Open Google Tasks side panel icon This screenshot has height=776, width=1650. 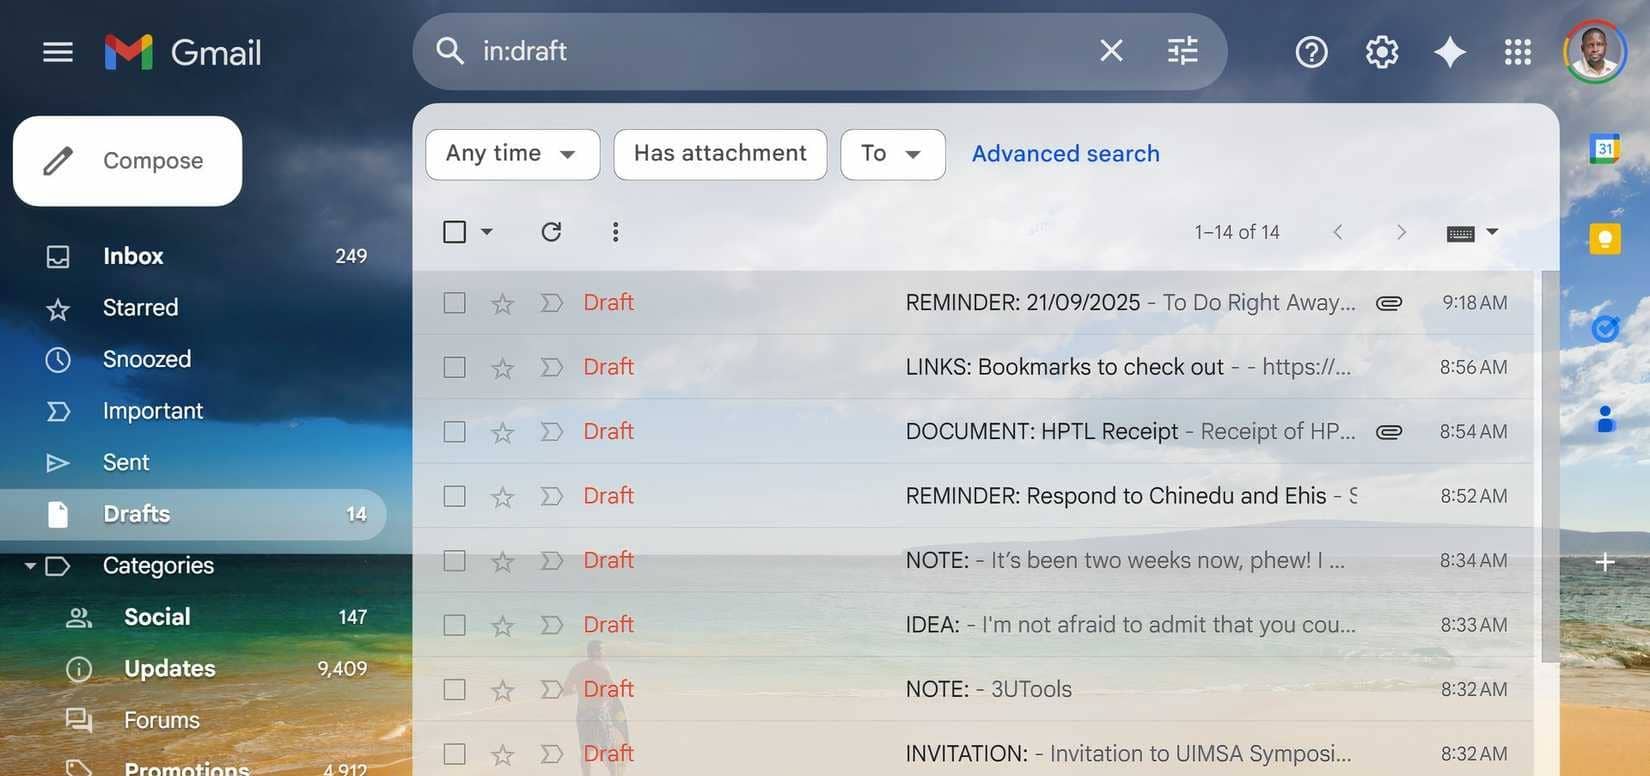click(1605, 328)
